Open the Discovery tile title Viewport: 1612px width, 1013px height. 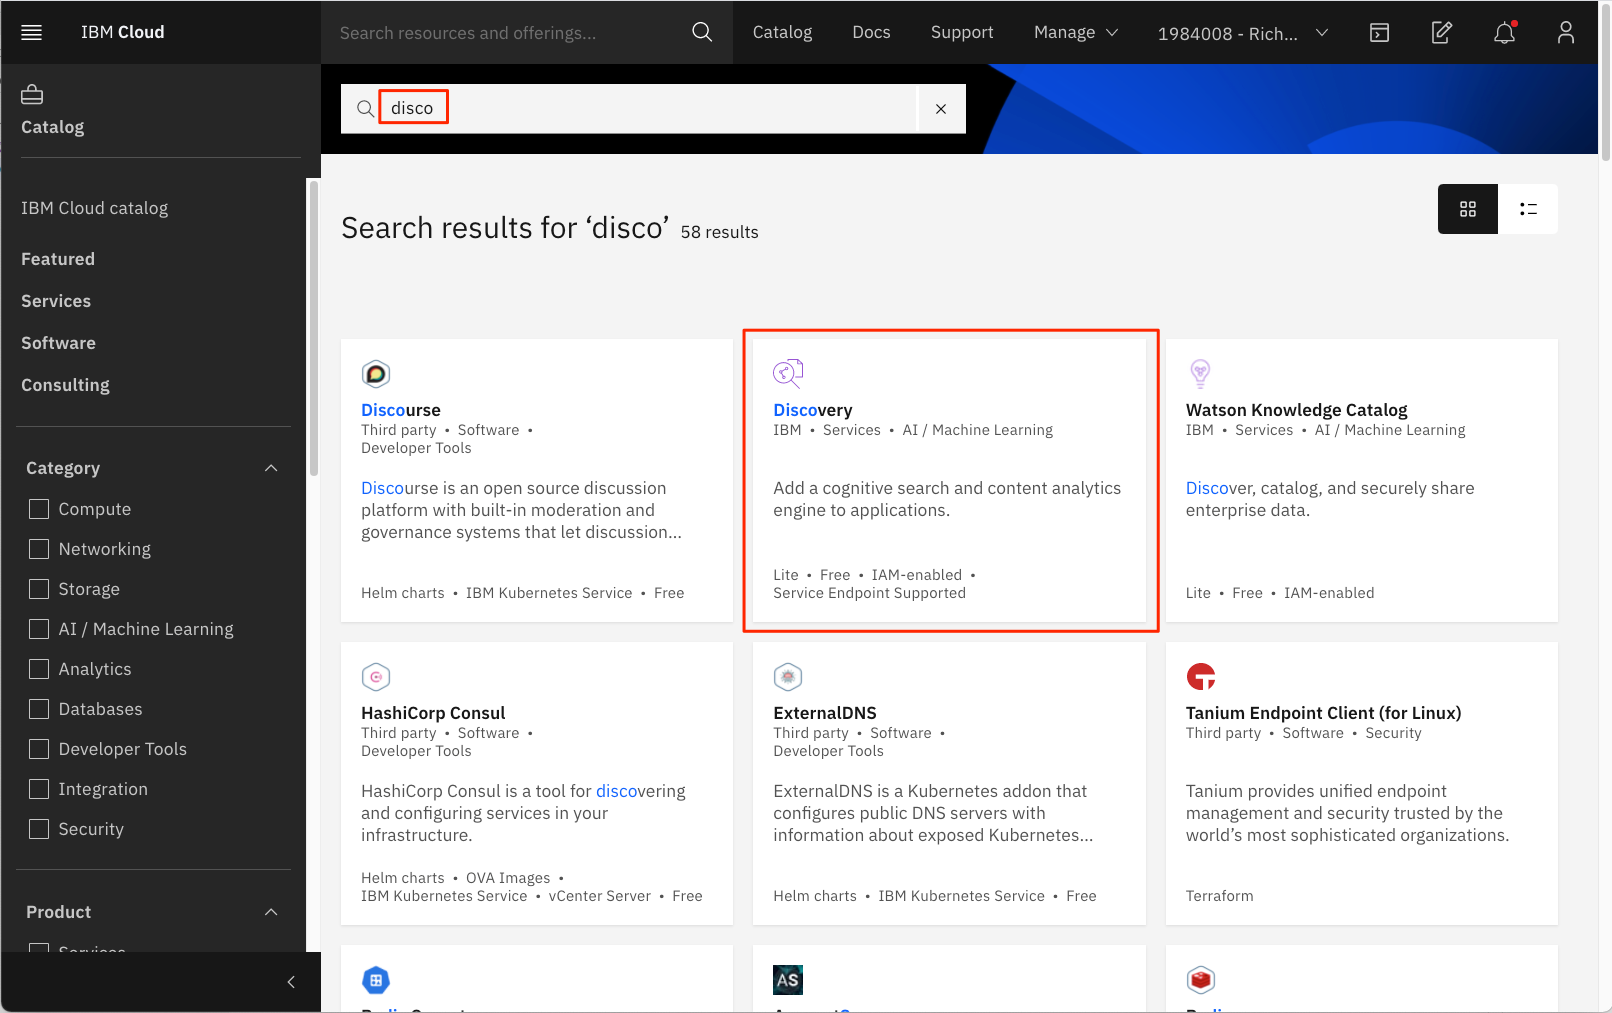(813, 410)
